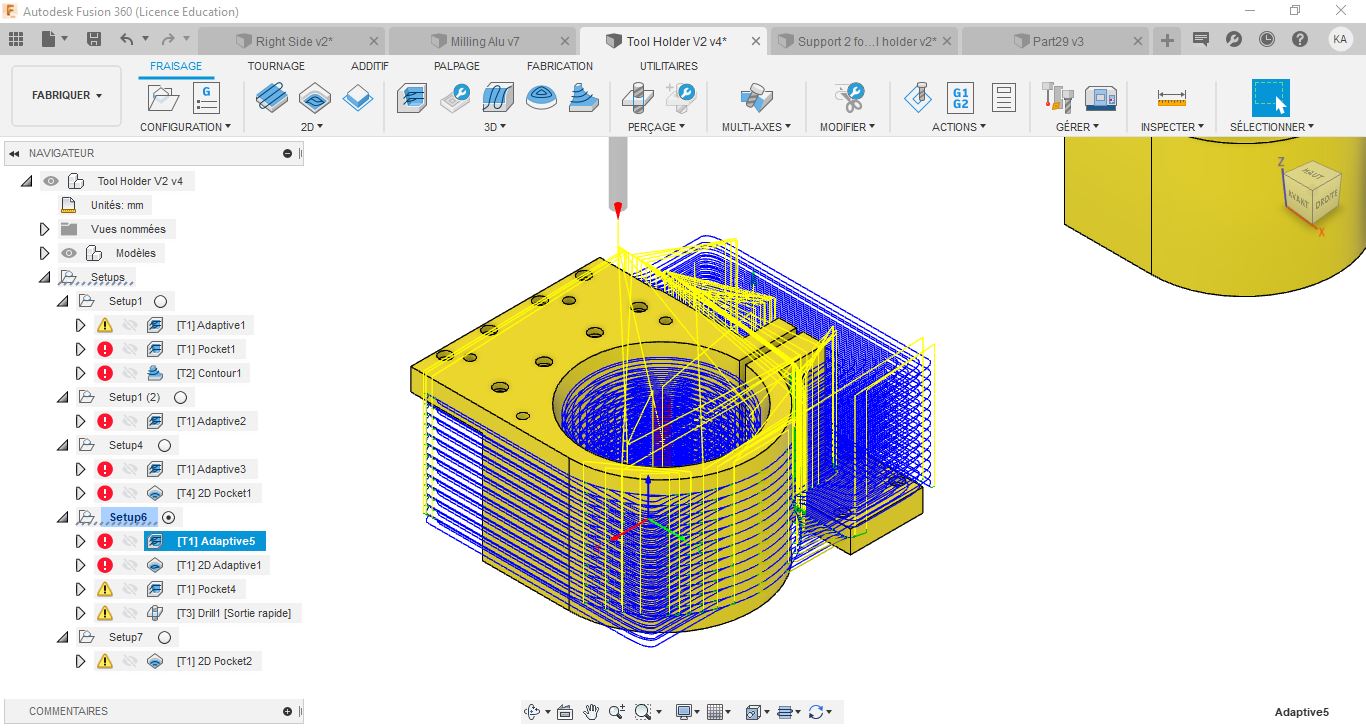The height and width of the screenshot is (728, 1366).
Task: Open the tool library icon
Action: click(1057, 98)
